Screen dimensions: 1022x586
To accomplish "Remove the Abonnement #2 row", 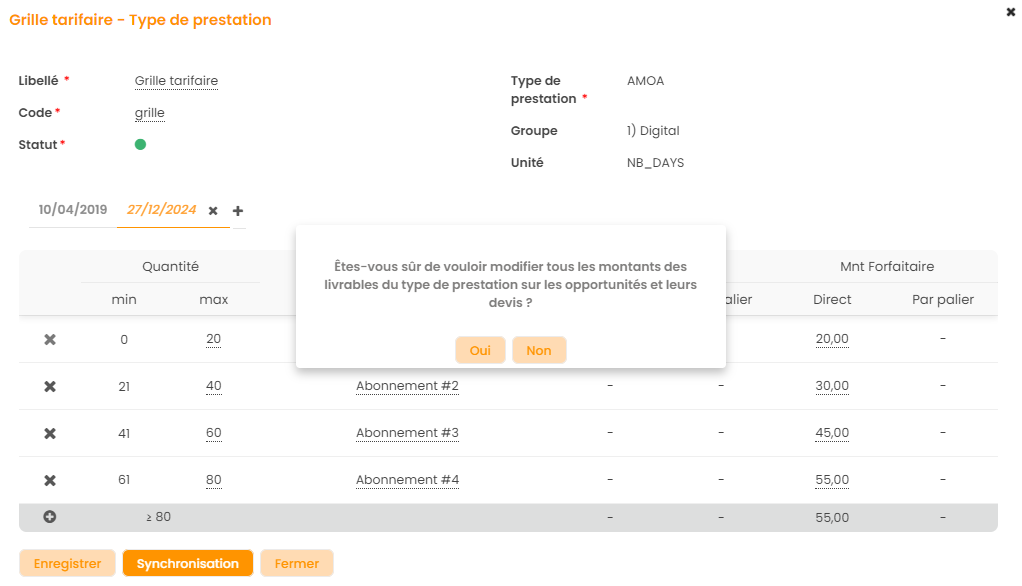I will [50, 386].
